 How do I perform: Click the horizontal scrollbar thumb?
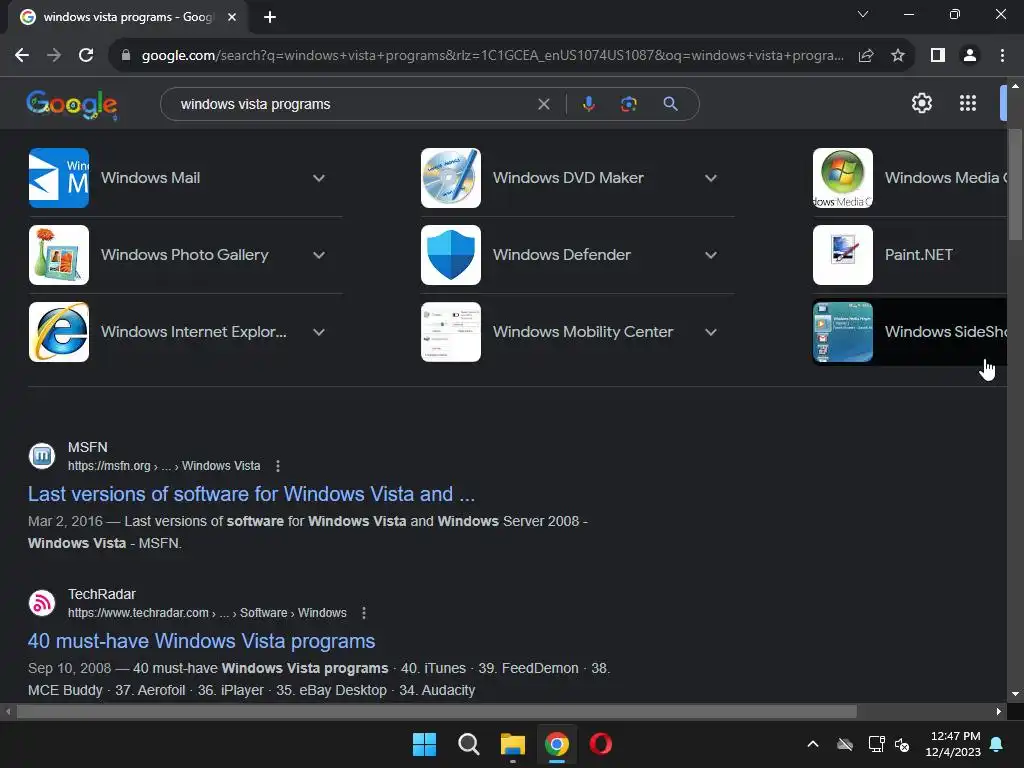tap(436, 711)
